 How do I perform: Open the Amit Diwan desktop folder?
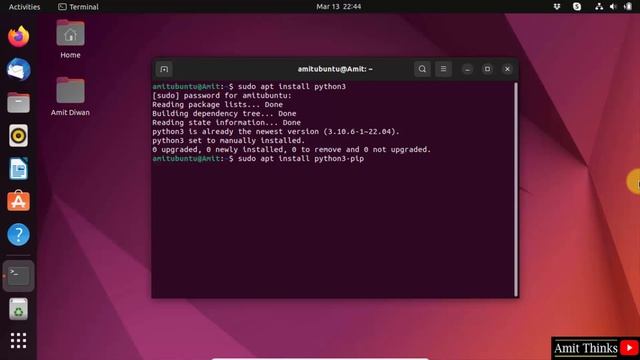[70, 97]
